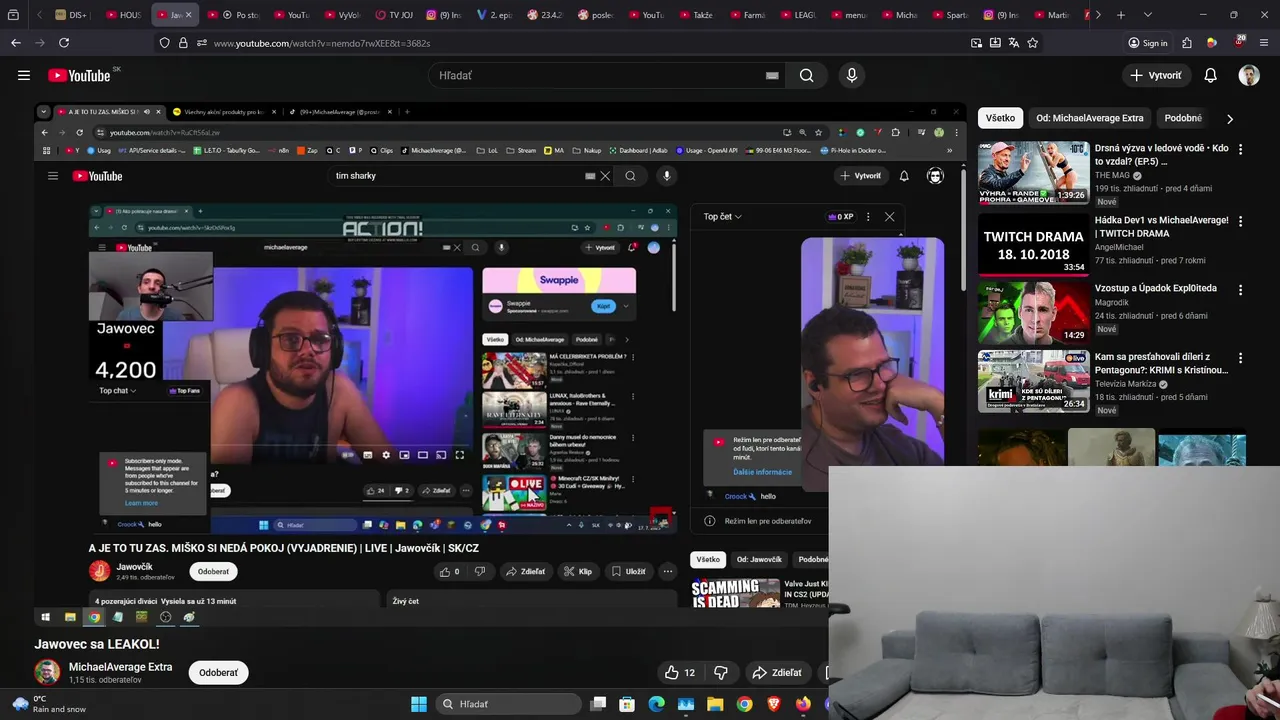Open the YouTube account avatar menu
Image resolution: width=1280 pixels, height=720 pixels.
1249,75
